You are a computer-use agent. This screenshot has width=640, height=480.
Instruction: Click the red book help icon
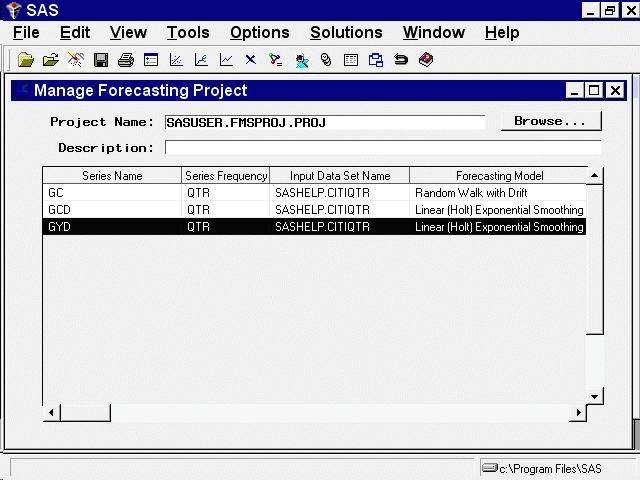coord(426,60)
